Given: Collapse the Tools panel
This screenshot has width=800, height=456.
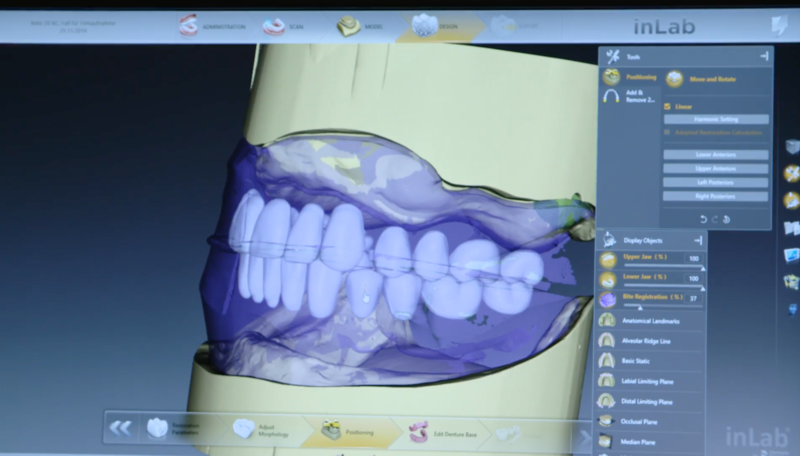Looking at the screenshot, I should point(764,56).
